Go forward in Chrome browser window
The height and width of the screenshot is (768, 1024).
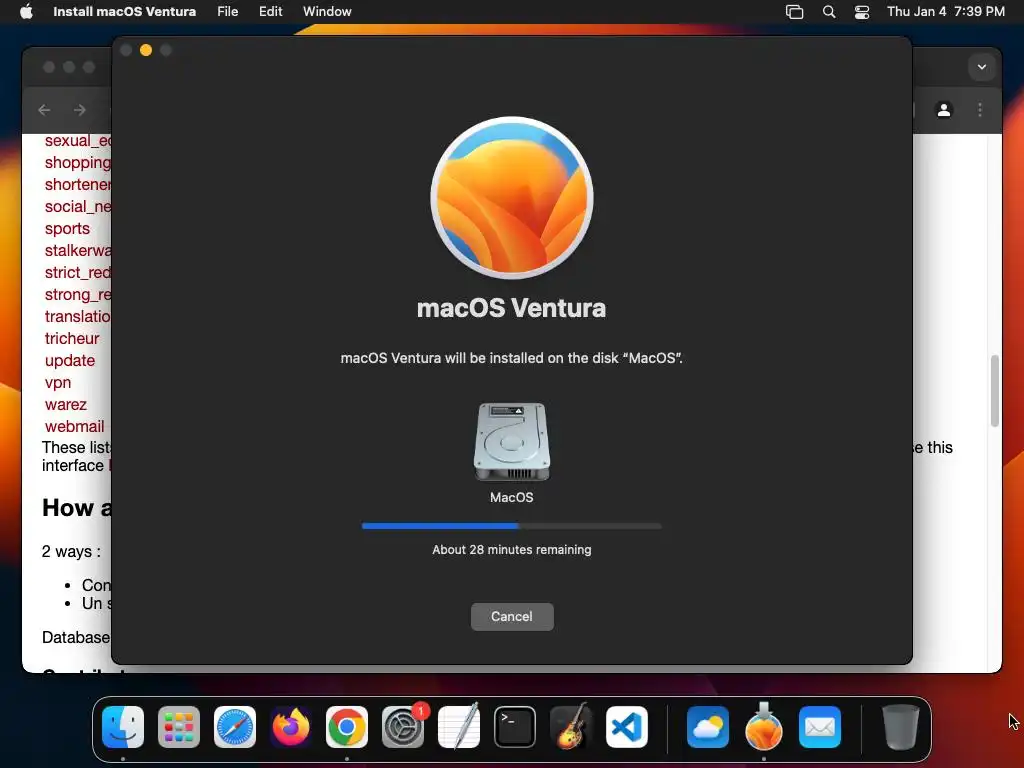[x=80, y=110]
